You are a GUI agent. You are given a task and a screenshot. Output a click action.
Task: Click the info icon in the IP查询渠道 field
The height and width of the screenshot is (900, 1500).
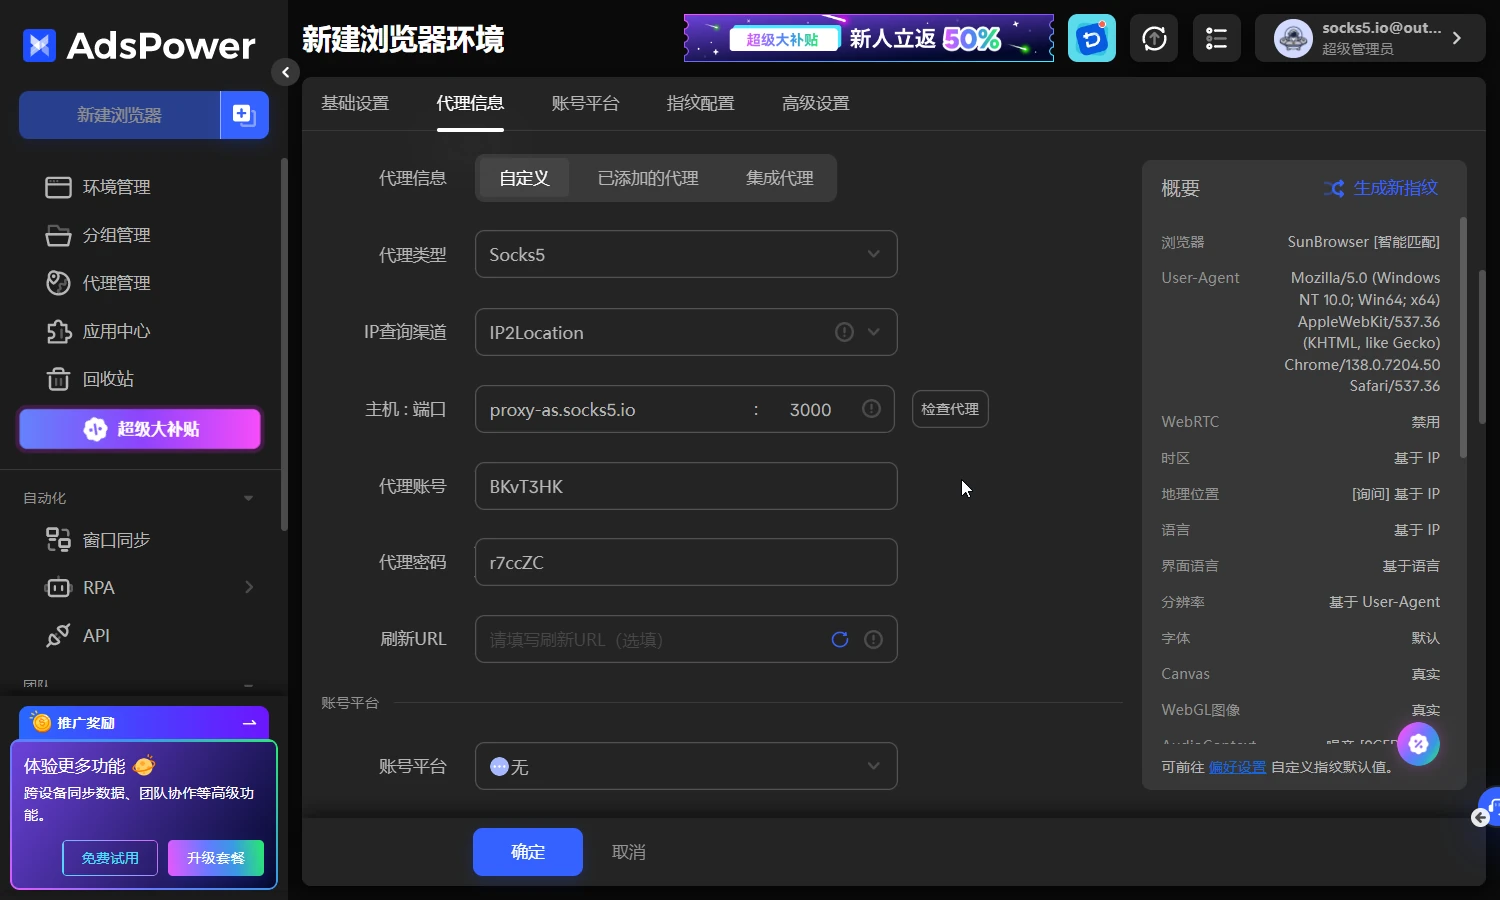(844, 332)
